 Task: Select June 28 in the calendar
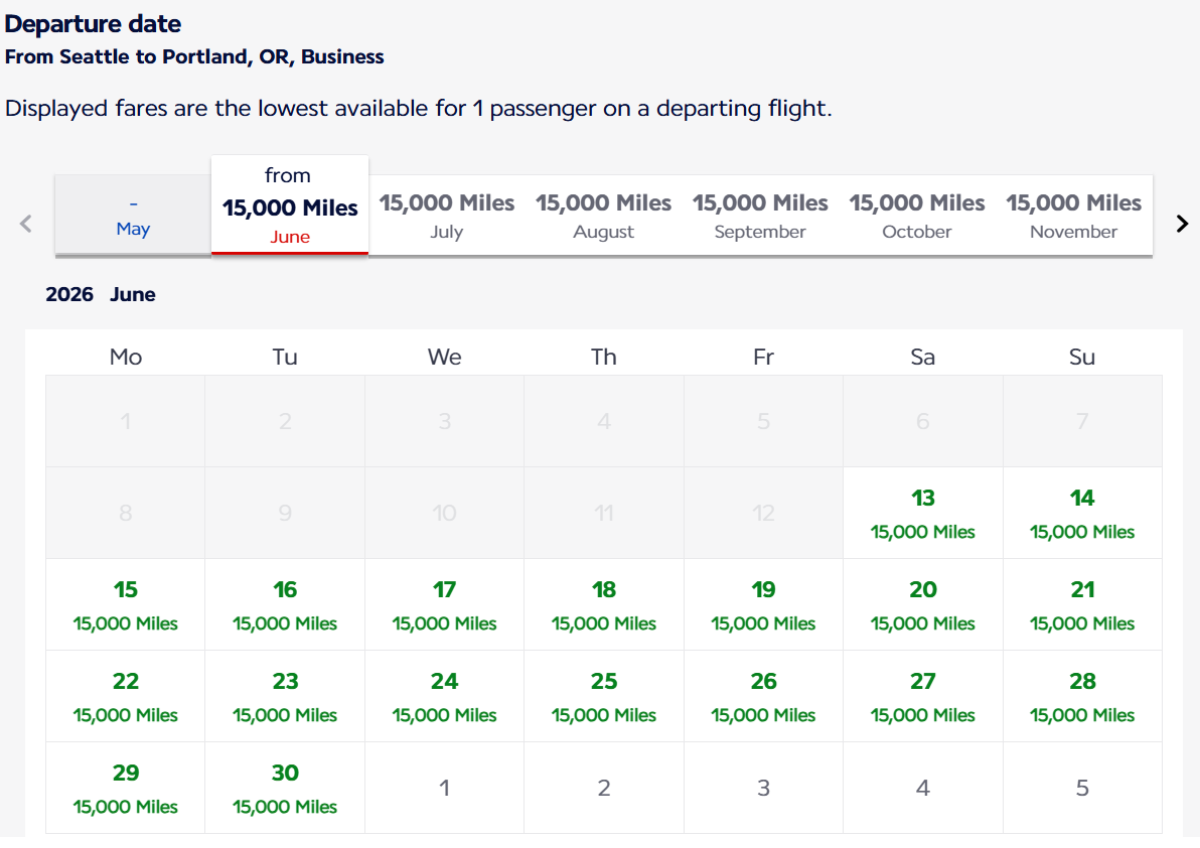pos(1083,697)
